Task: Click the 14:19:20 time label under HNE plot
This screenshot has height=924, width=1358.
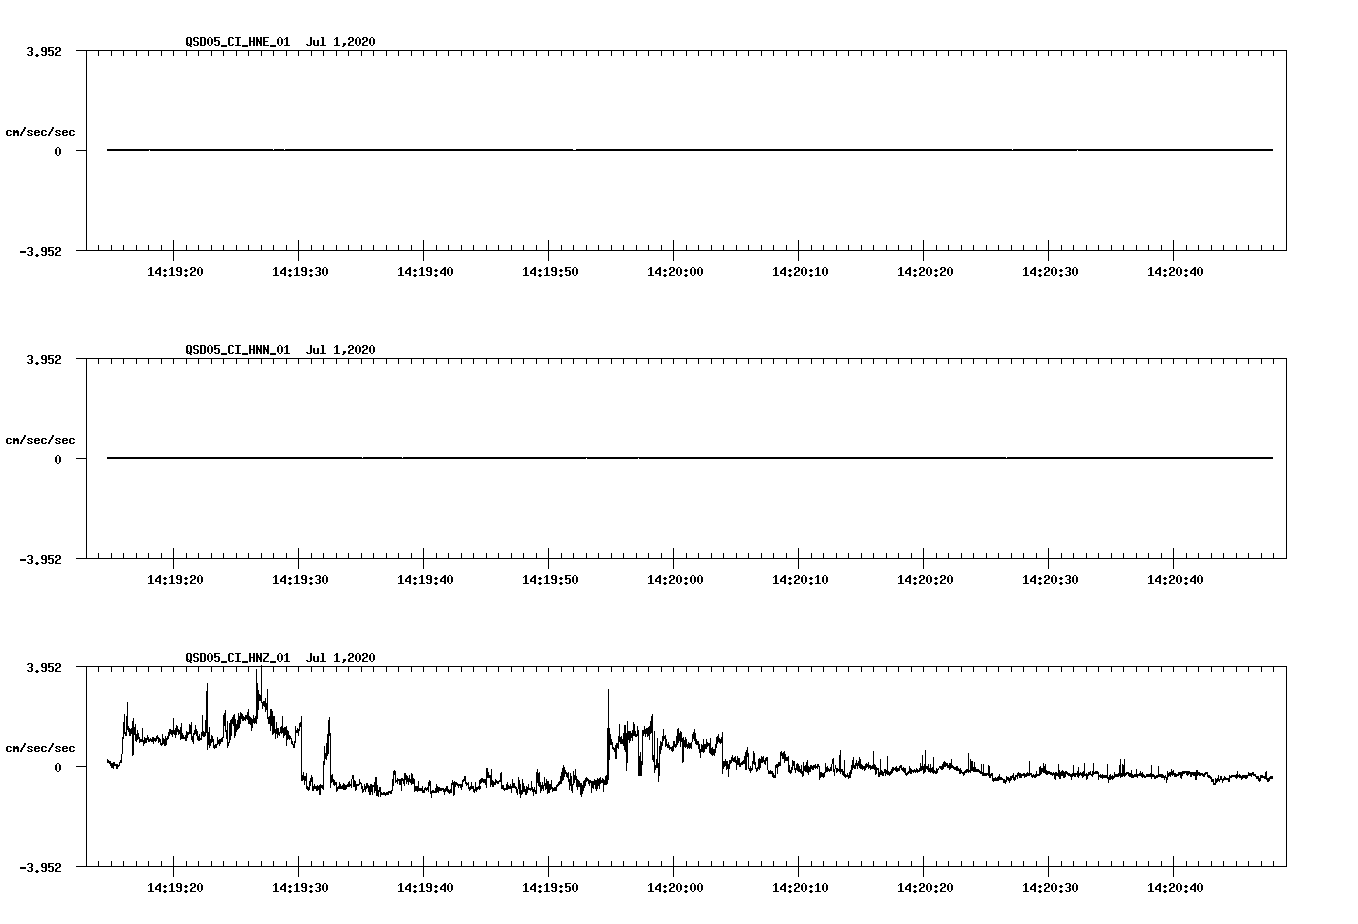Action: 175,272
